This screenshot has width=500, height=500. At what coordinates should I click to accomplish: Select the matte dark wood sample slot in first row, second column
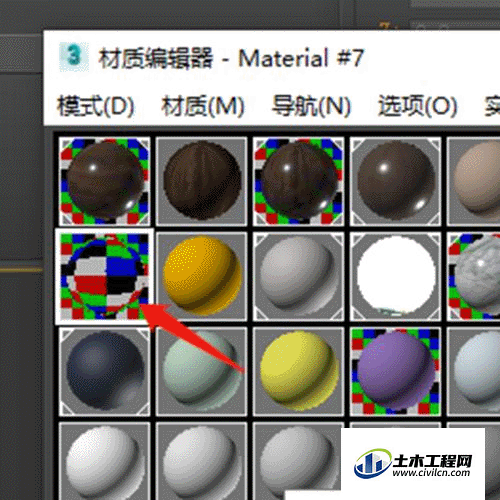pyautogui.click(x=202, y=181)
